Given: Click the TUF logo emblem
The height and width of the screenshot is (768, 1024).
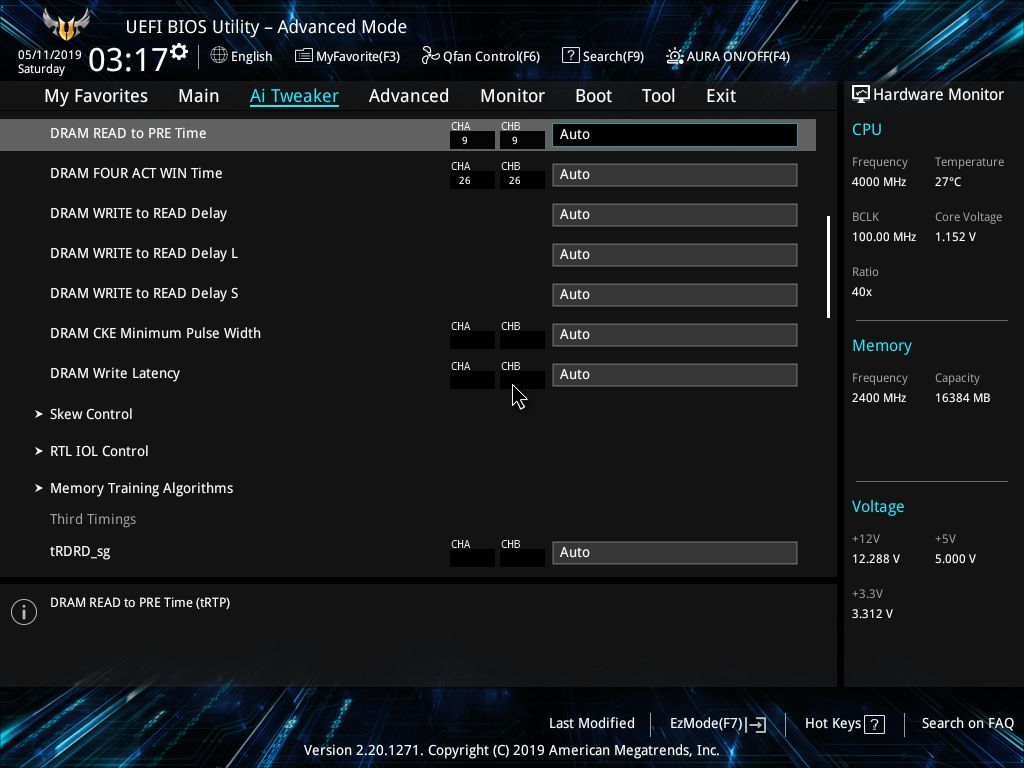Looking at the screenshot, I should 66,25.
